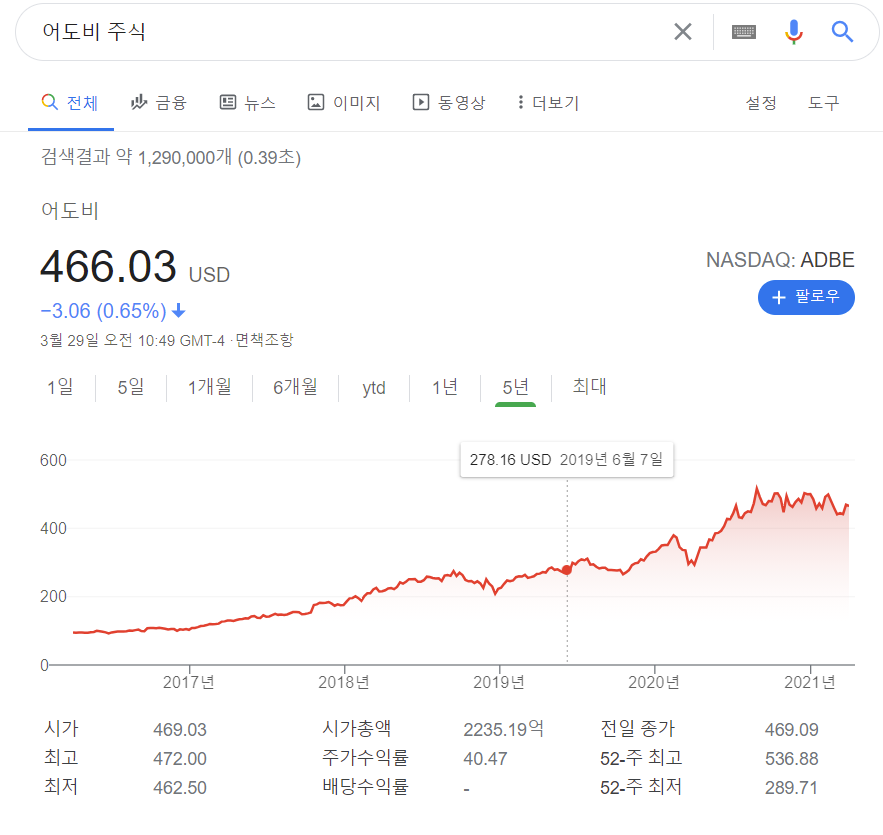
Task: Open the 뉴스 tab
Action: (247, 102)
